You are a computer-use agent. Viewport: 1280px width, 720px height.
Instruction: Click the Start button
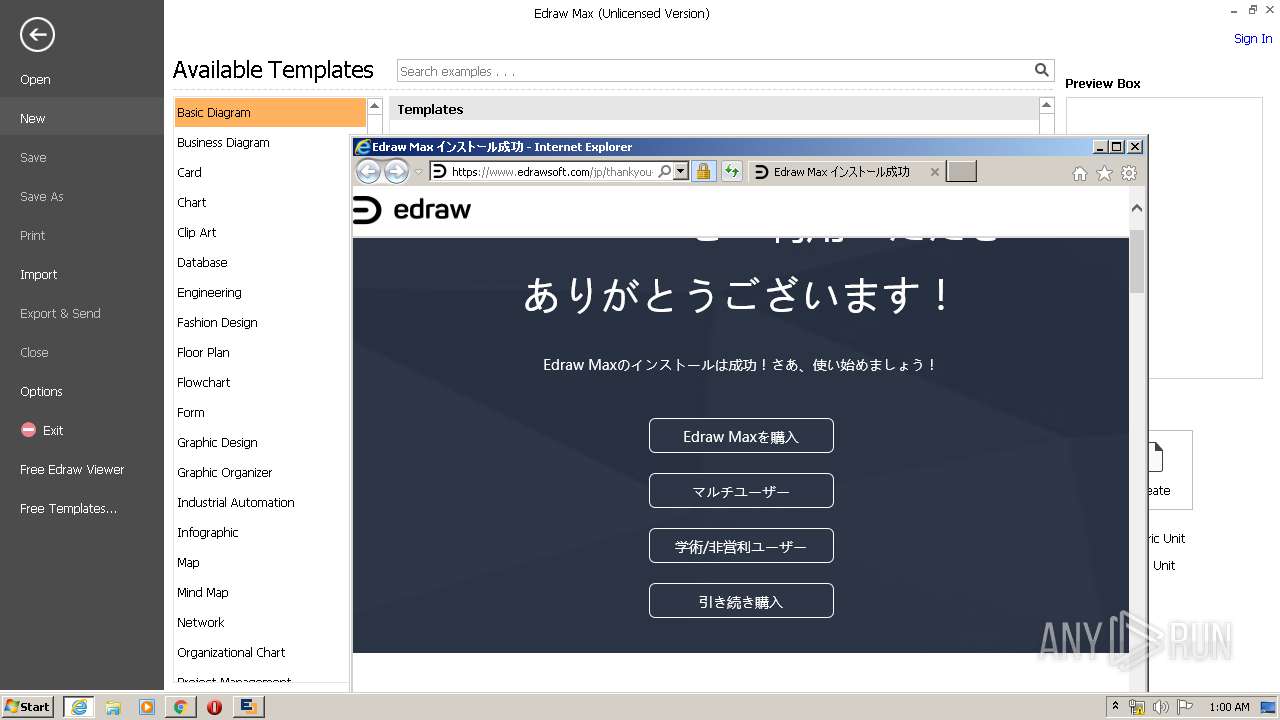coord(27,706)
